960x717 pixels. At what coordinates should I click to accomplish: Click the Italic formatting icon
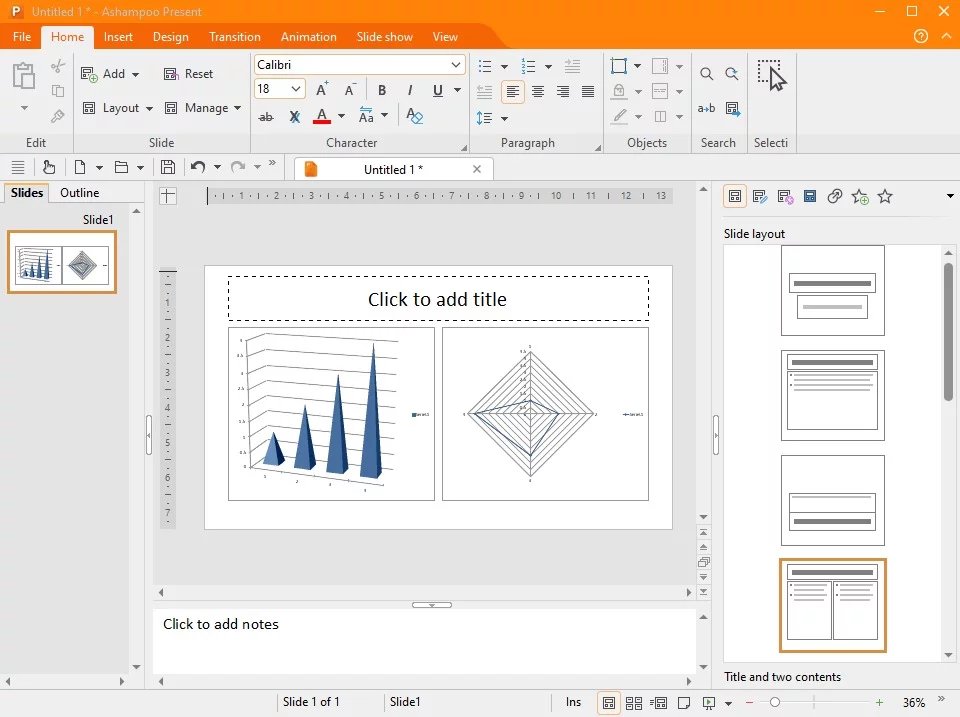(409, 91)
